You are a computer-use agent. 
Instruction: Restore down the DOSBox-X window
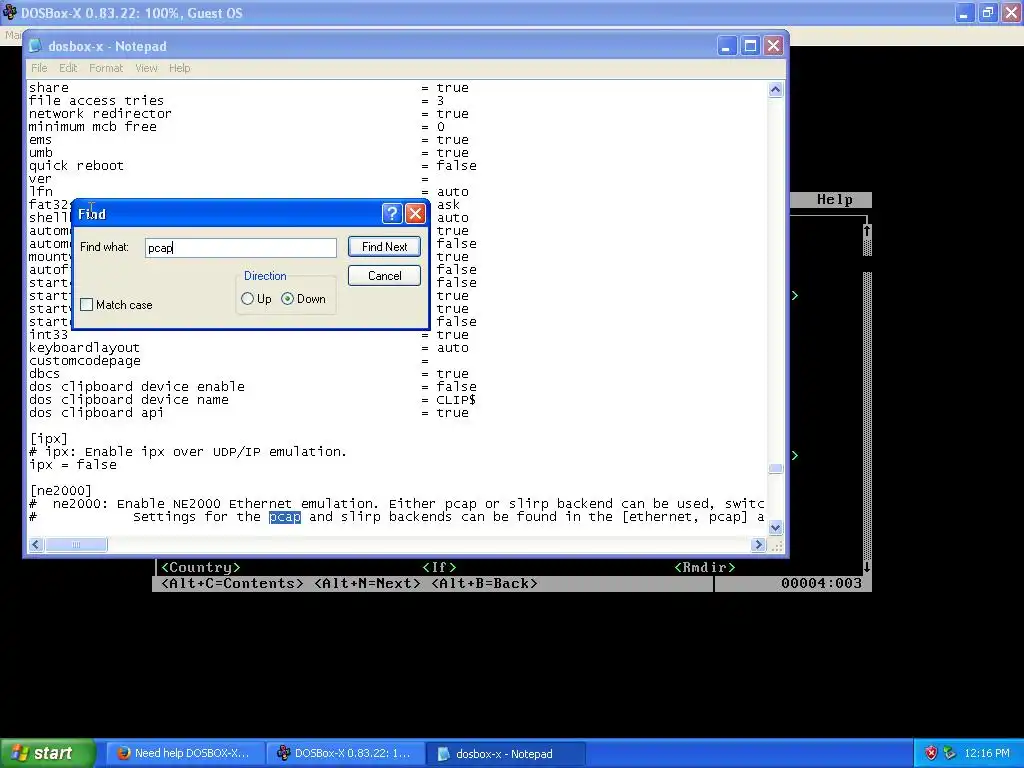987,12
